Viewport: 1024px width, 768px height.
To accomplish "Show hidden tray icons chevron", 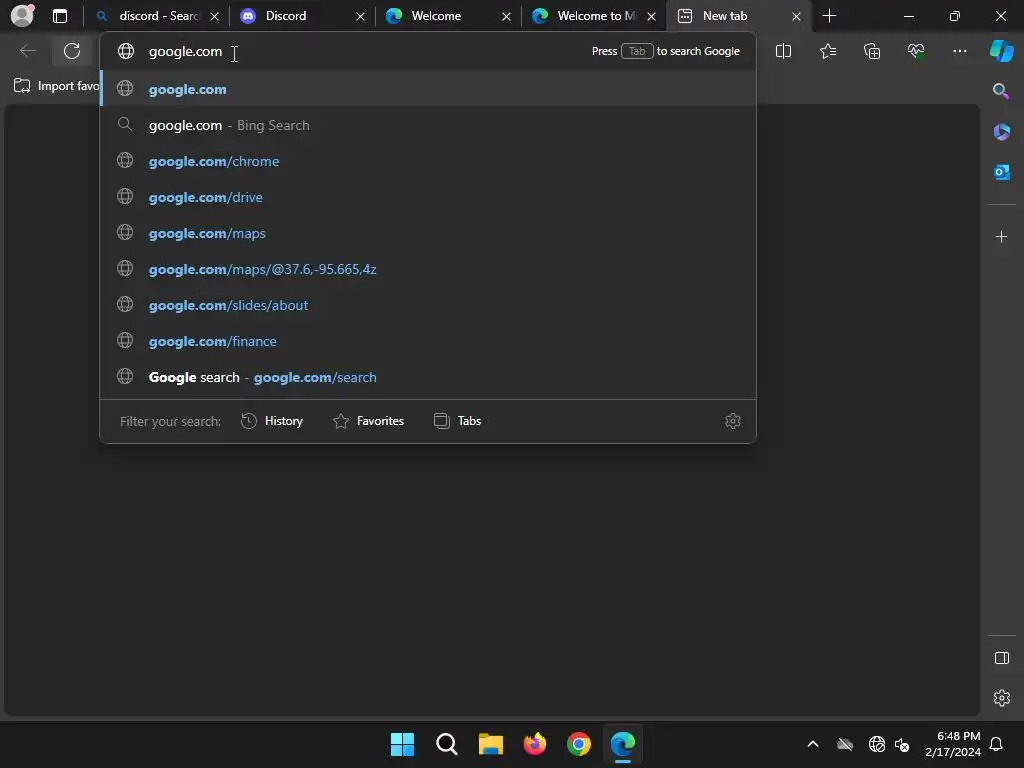I will [813, 744].
